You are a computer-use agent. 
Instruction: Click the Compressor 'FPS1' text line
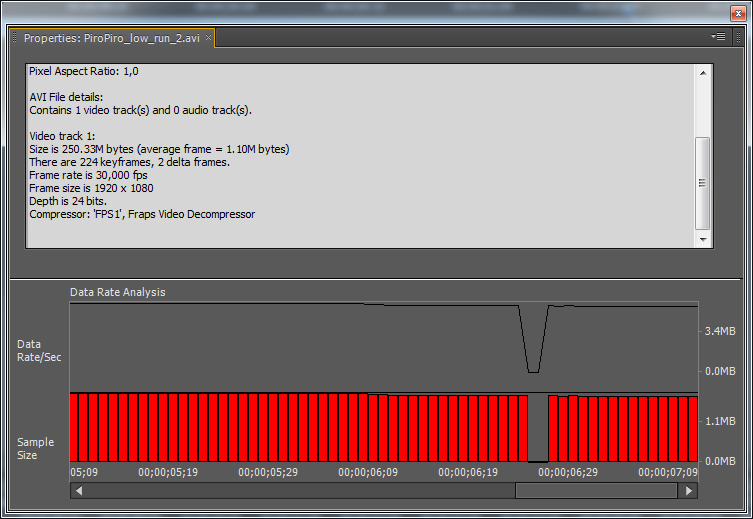click(x=142, y=214)
